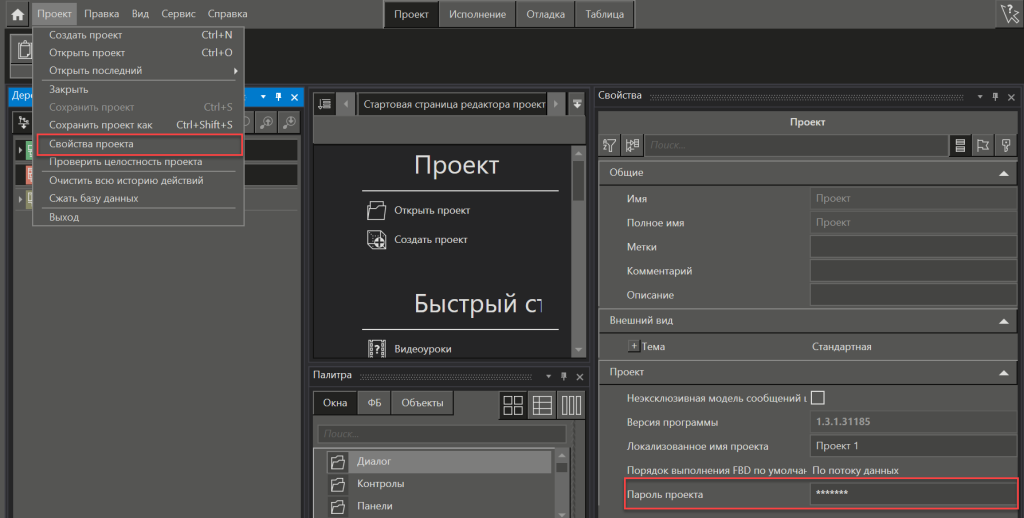This screenshot has width=1024, height=518.
Task: Click the Создать проект link on the start page
Action: pyautogui.click(x=431, y=239)
